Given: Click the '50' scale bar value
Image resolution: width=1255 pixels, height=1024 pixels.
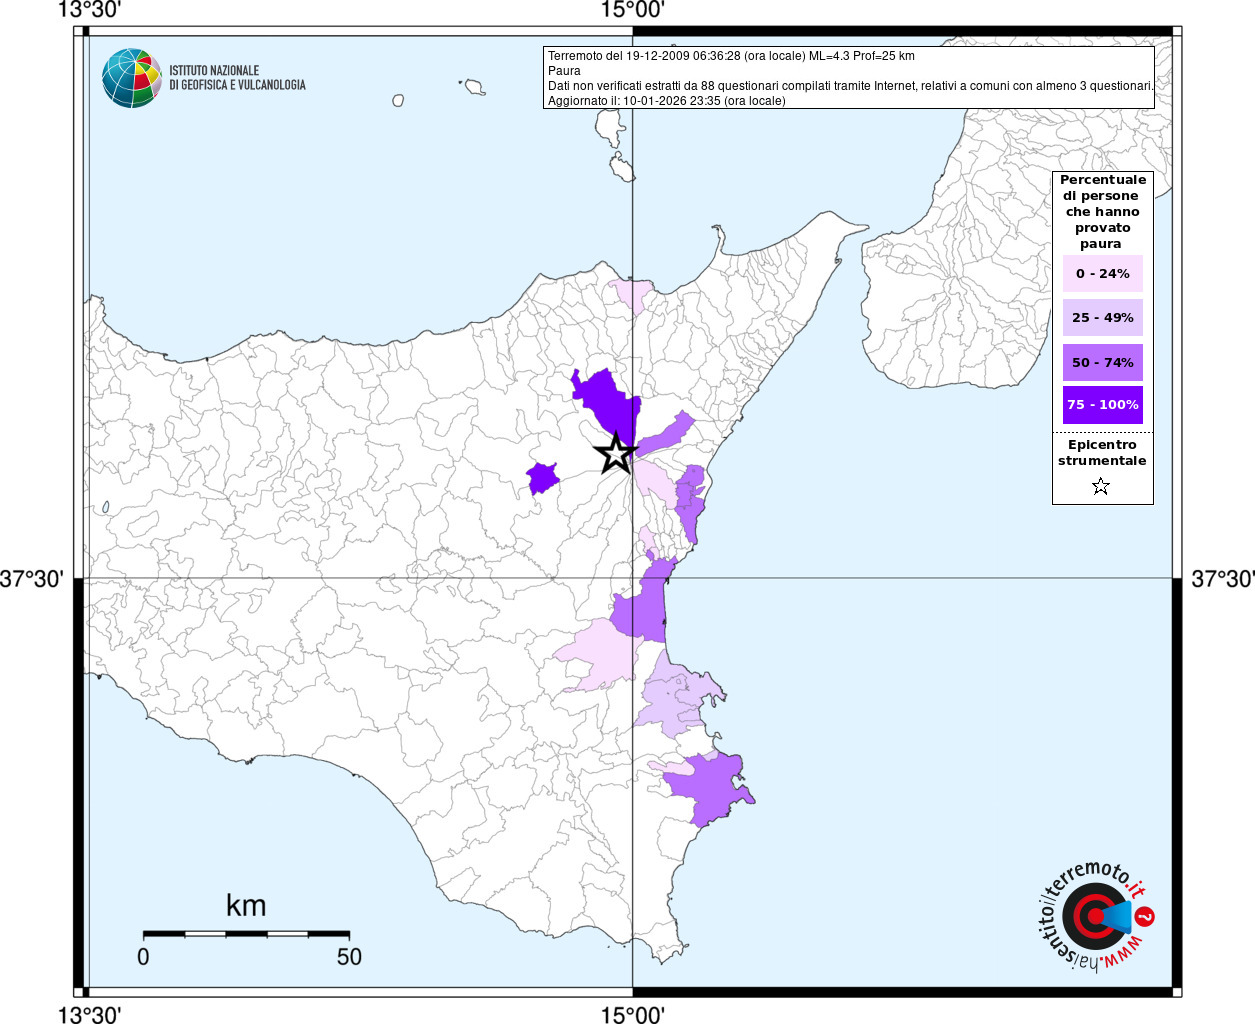Looking at the screenshot, I should coord(349,957).
